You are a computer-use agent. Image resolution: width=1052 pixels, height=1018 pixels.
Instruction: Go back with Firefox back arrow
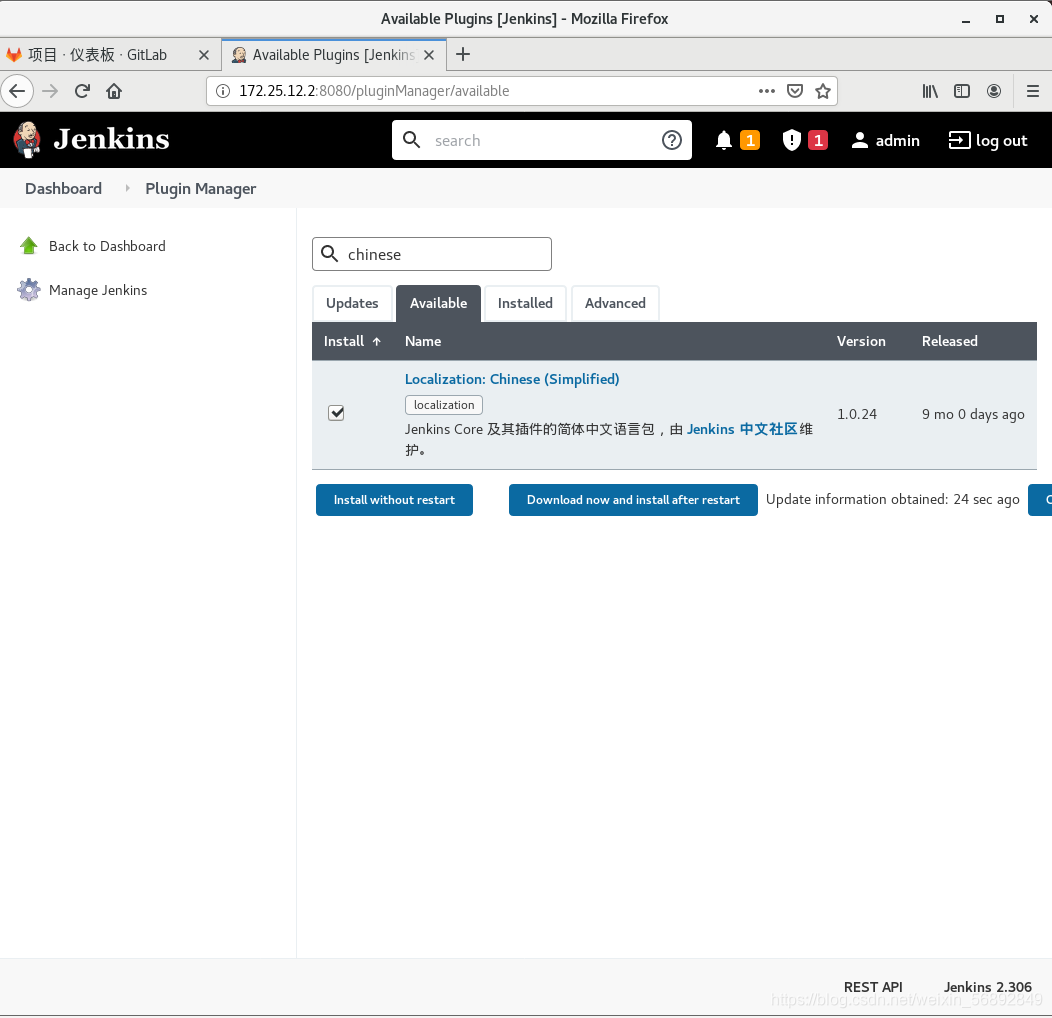pyautogui.click(x=17, y=91)
